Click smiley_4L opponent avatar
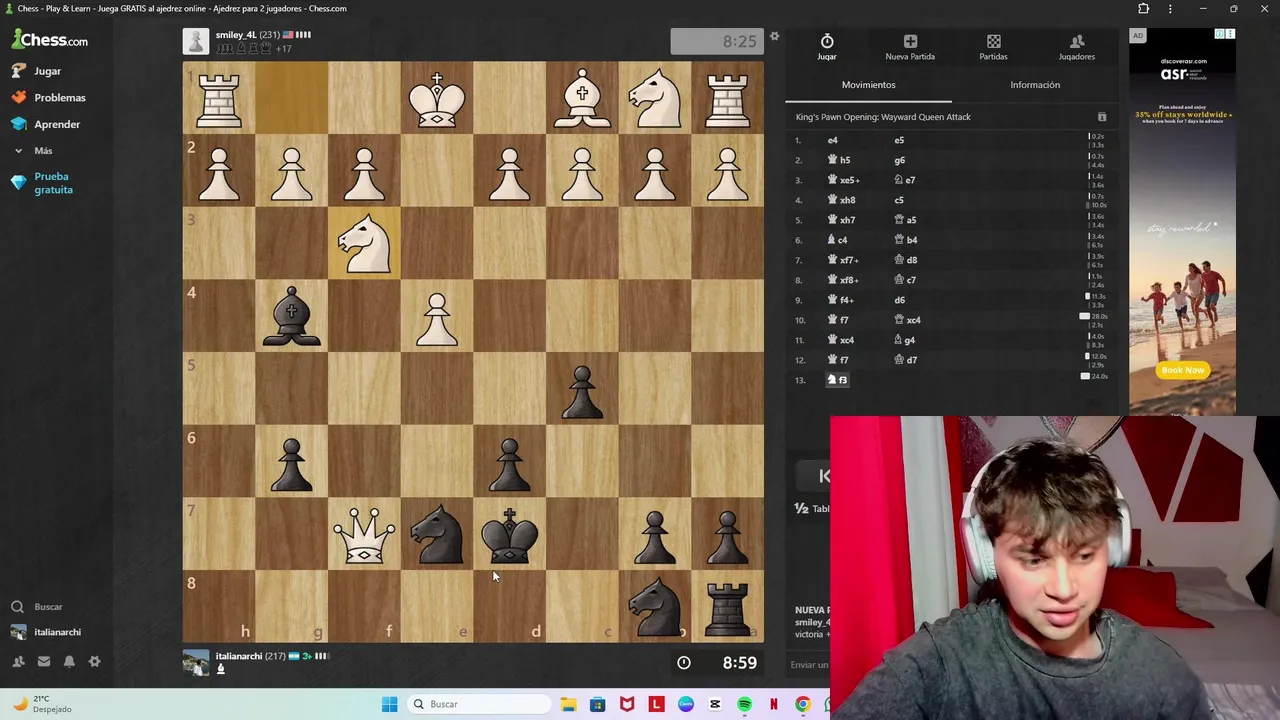 (x=196, y=41)
